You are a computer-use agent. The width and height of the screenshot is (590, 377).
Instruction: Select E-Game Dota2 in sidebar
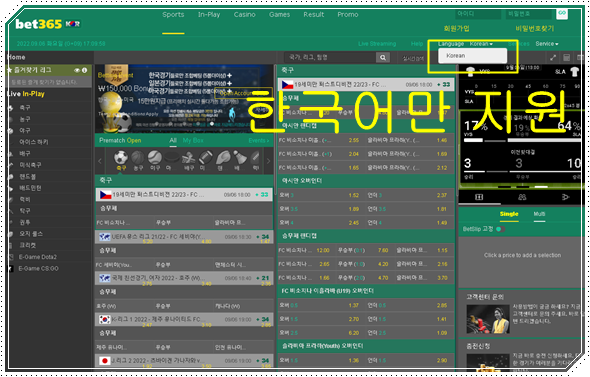coord(38,257)
